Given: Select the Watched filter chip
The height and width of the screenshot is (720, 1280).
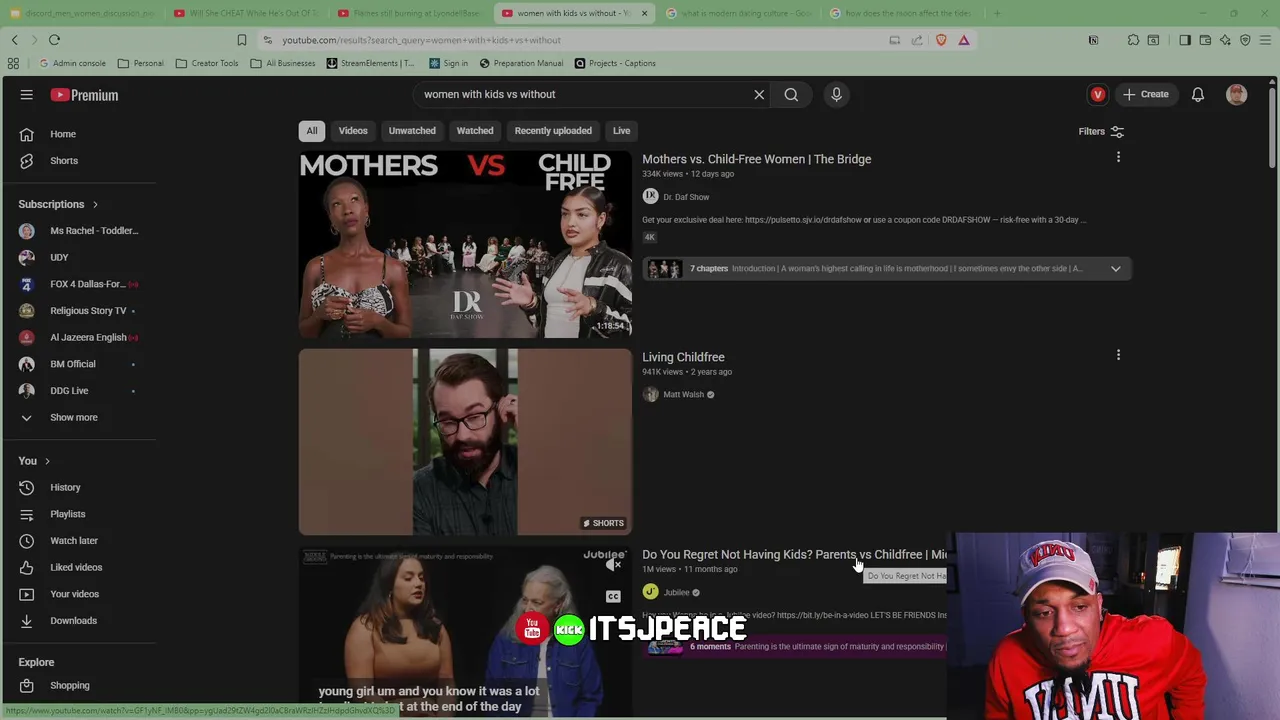Looking at the screenshot, I should click(475, 131).
